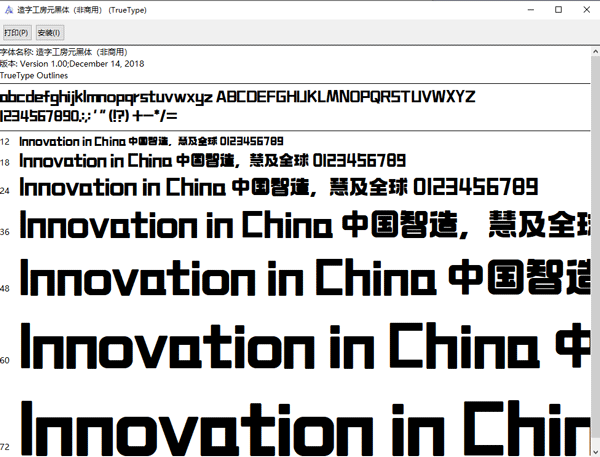The height and width of the screenshot is (457, 600).
Task: Click the size 72 sample text line
Action: pyautogui.click(x=305, y=428)
